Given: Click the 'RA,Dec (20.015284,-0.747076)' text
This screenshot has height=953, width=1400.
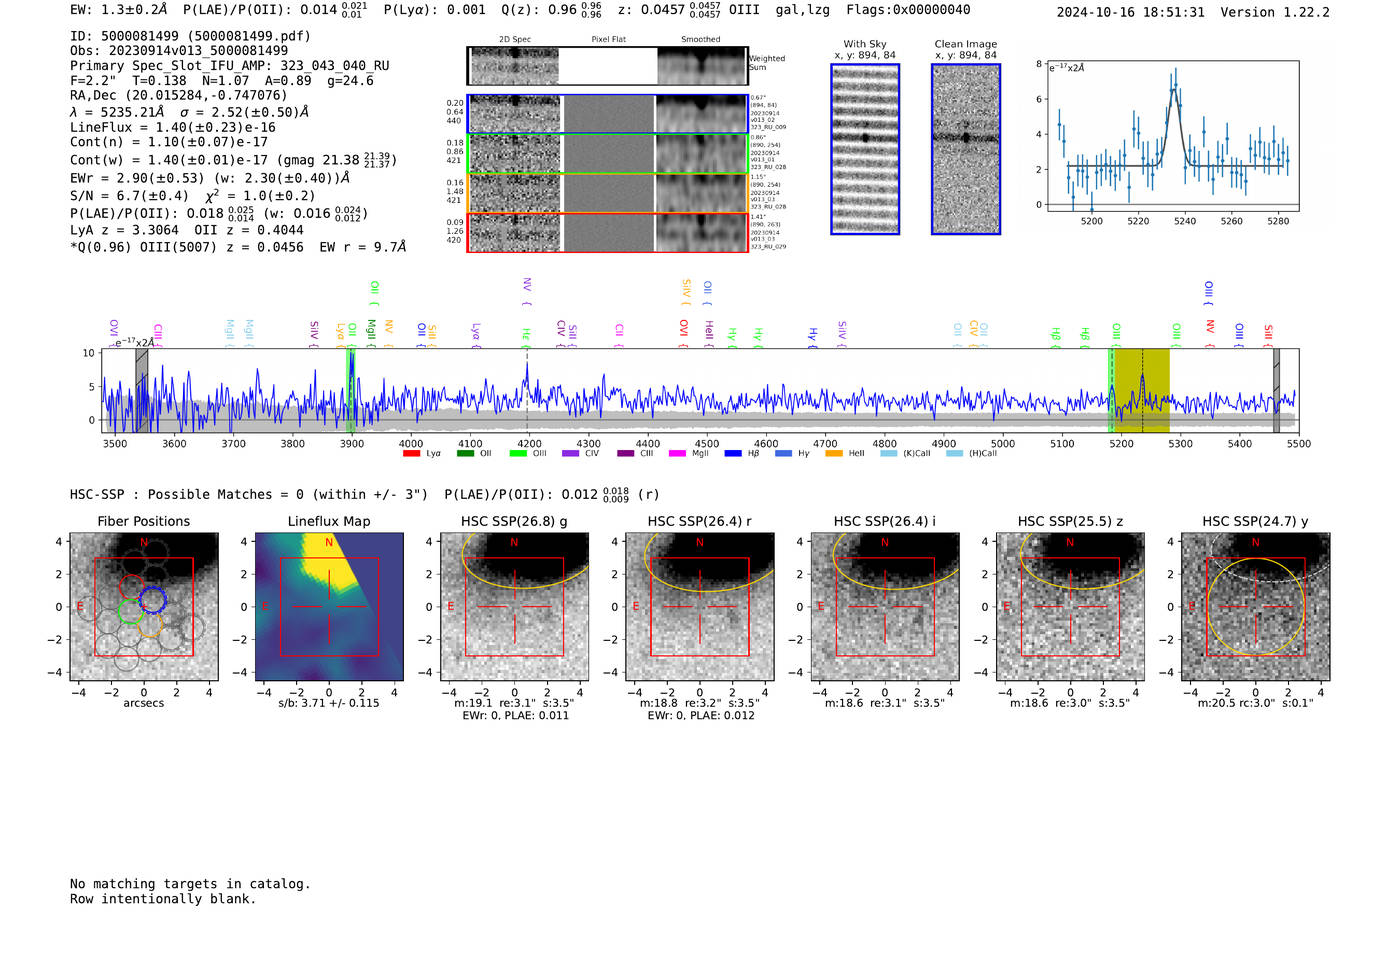Looking at the screenshot, I should pos(178,96).
